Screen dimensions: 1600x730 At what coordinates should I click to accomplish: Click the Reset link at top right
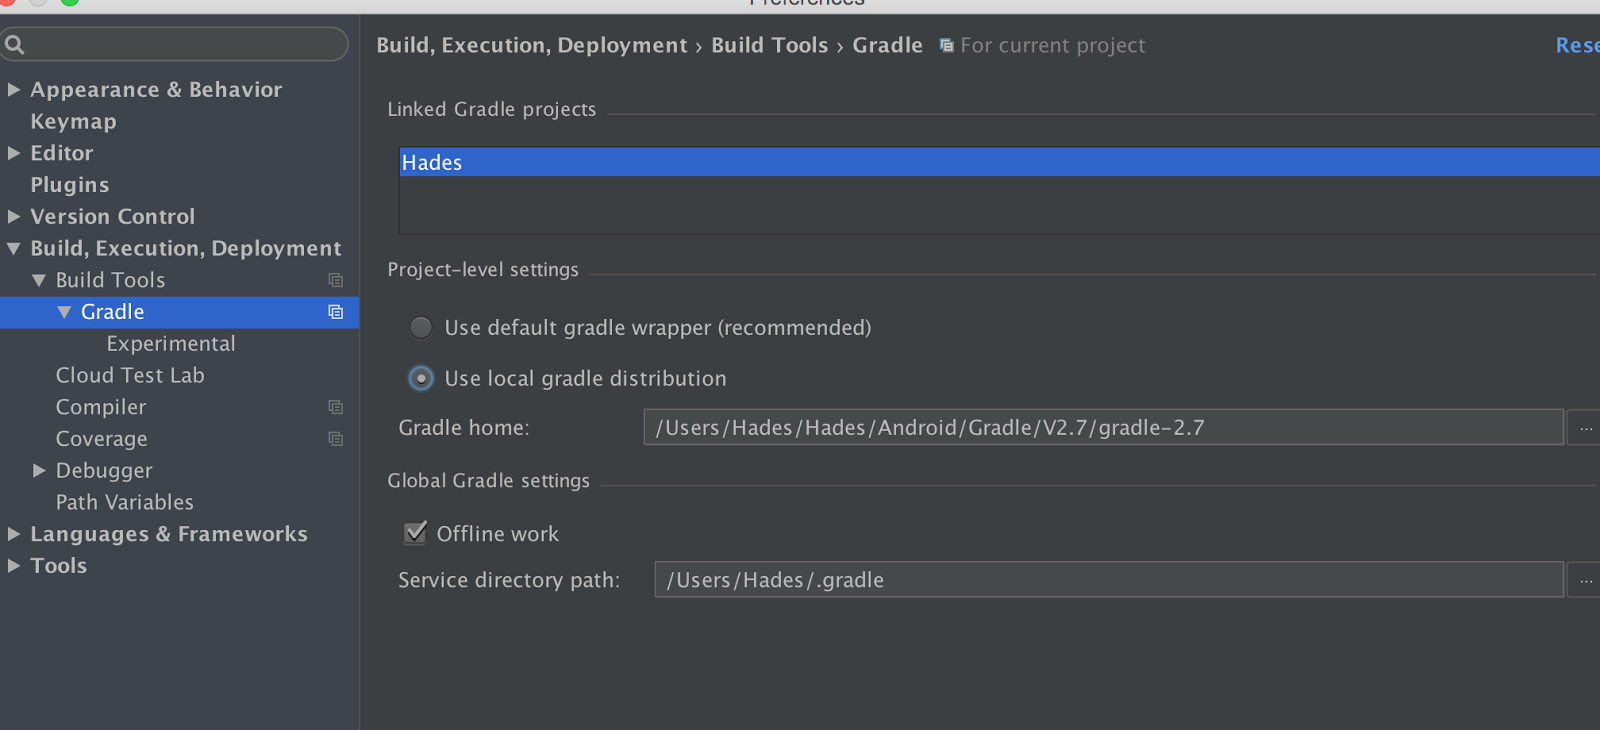(x=1577, y=45)
